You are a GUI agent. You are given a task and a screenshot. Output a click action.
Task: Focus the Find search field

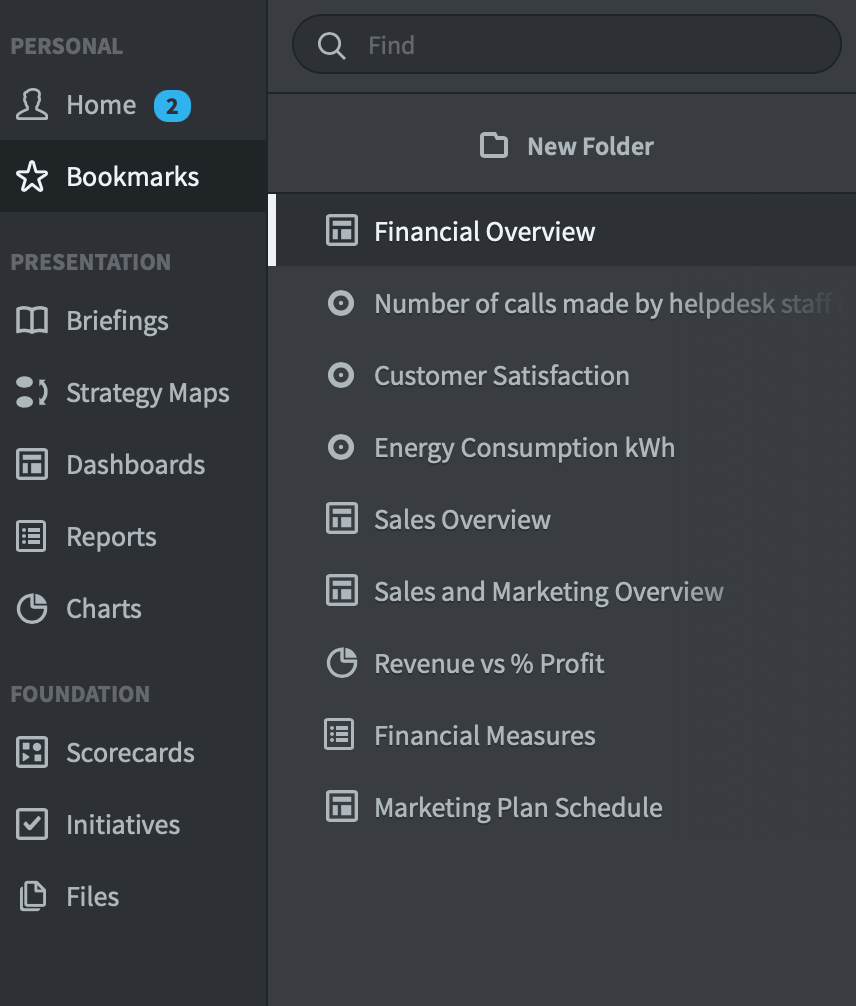[567, 45]
